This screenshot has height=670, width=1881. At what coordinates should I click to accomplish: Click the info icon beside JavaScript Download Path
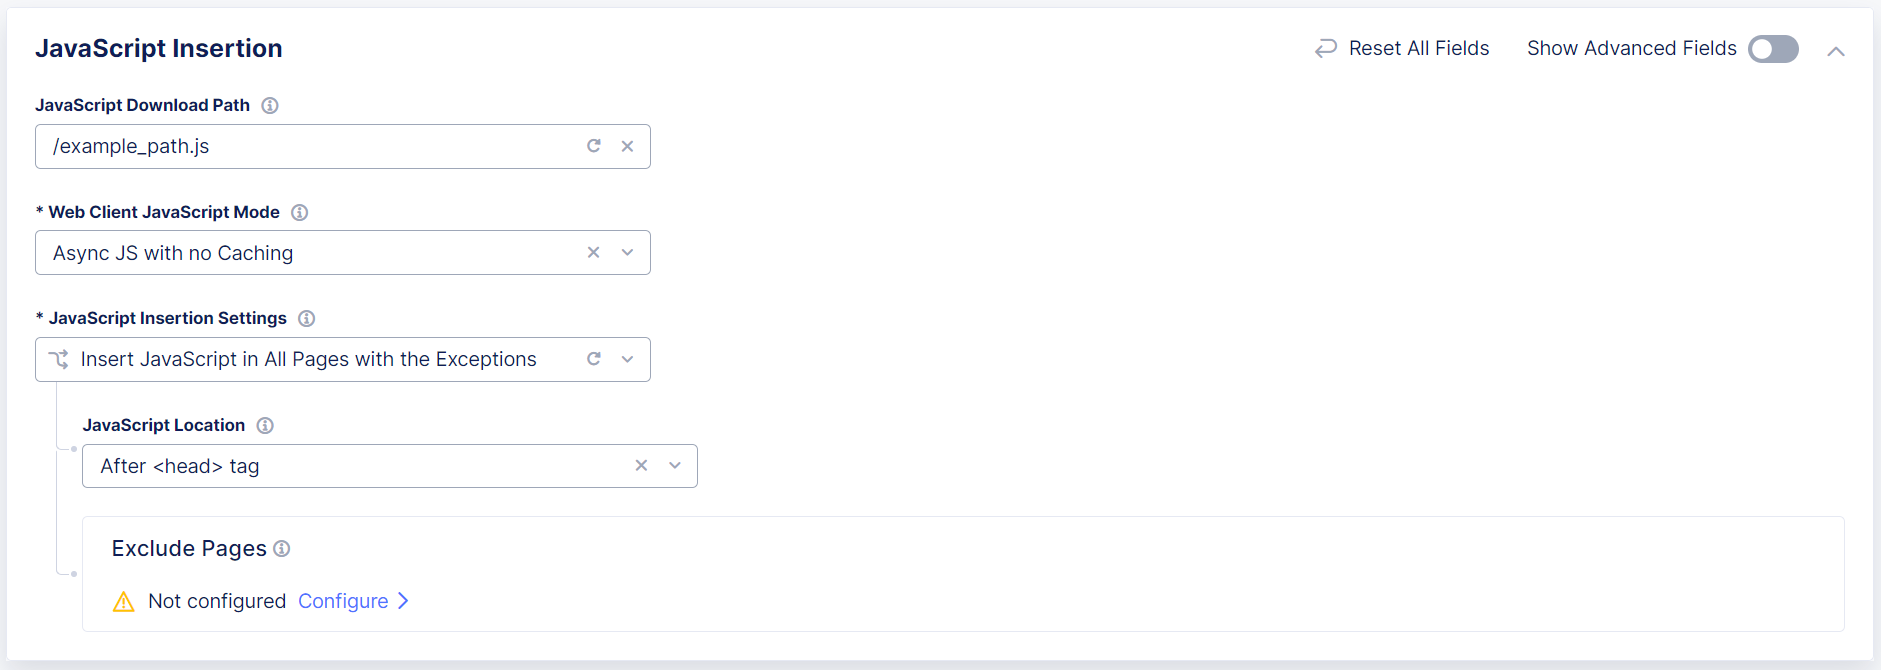click(x=270, y=105)
